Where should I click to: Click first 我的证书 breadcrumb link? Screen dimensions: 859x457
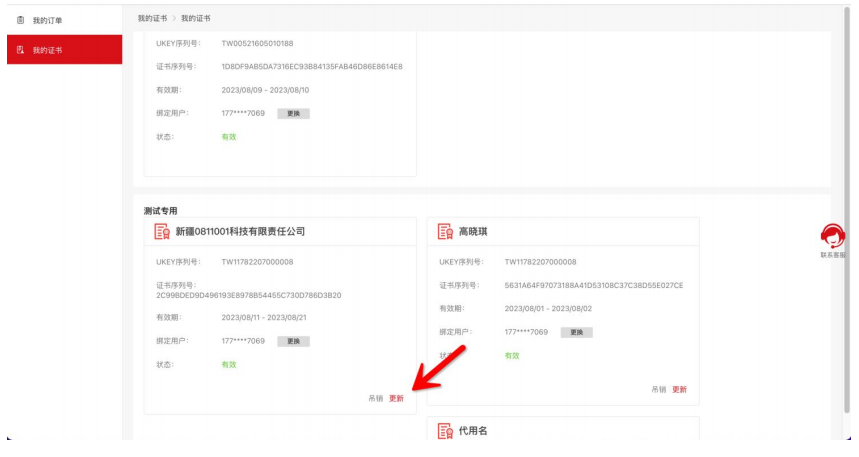151,19
